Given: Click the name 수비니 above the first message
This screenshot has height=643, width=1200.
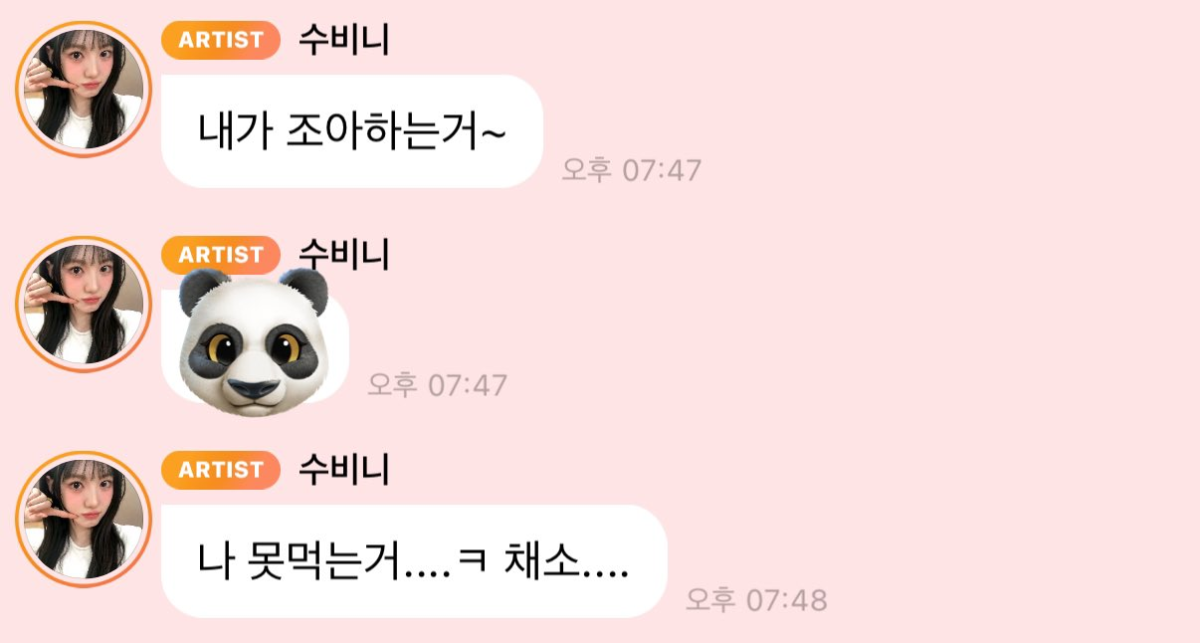Looking at the screenshot, I should click(344, 40).
